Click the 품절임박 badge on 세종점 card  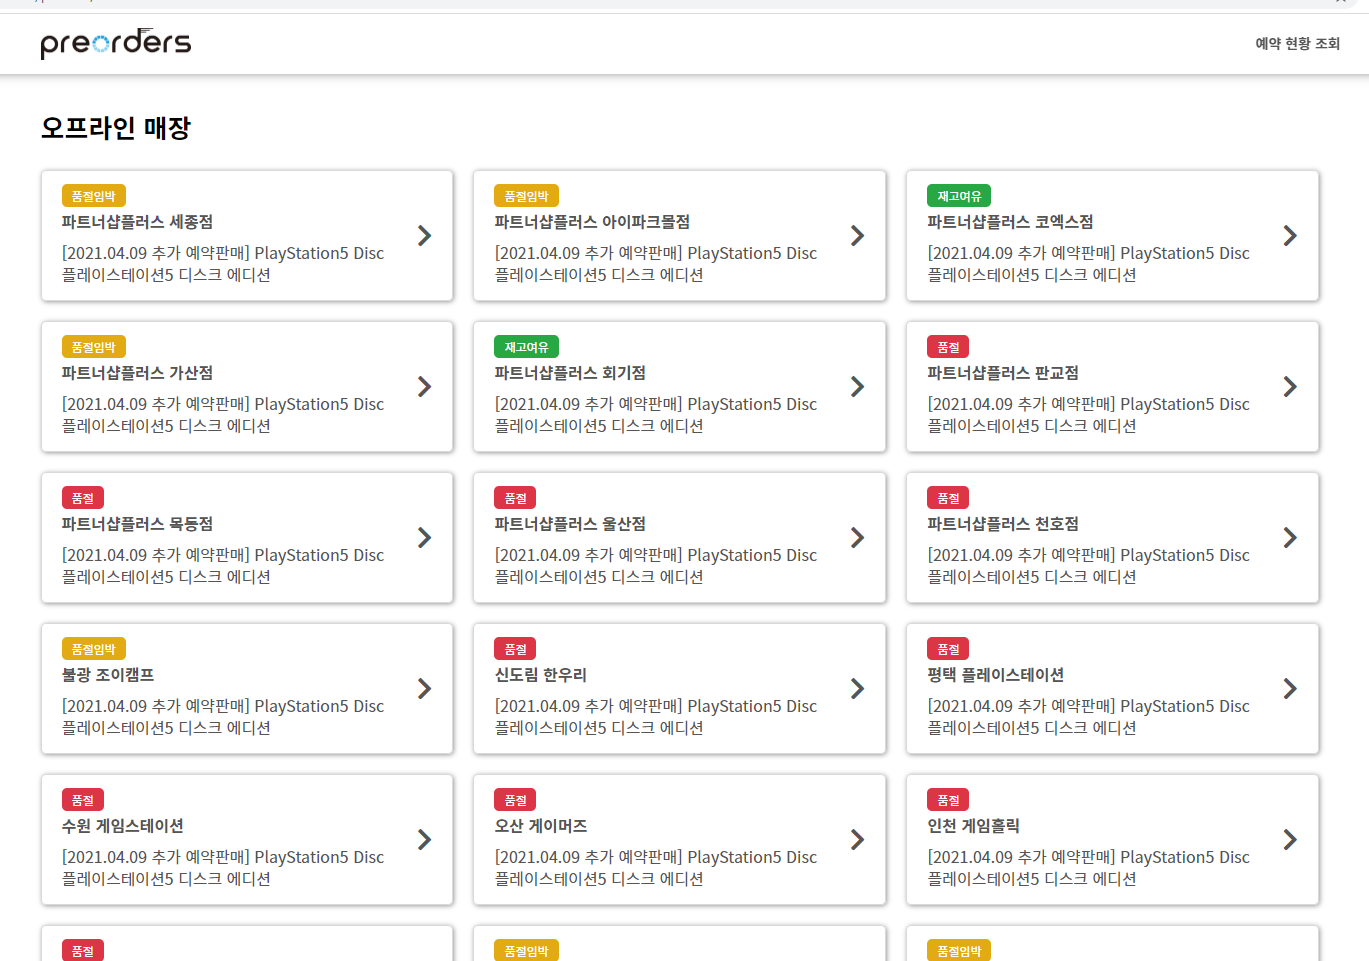point(94,196)
